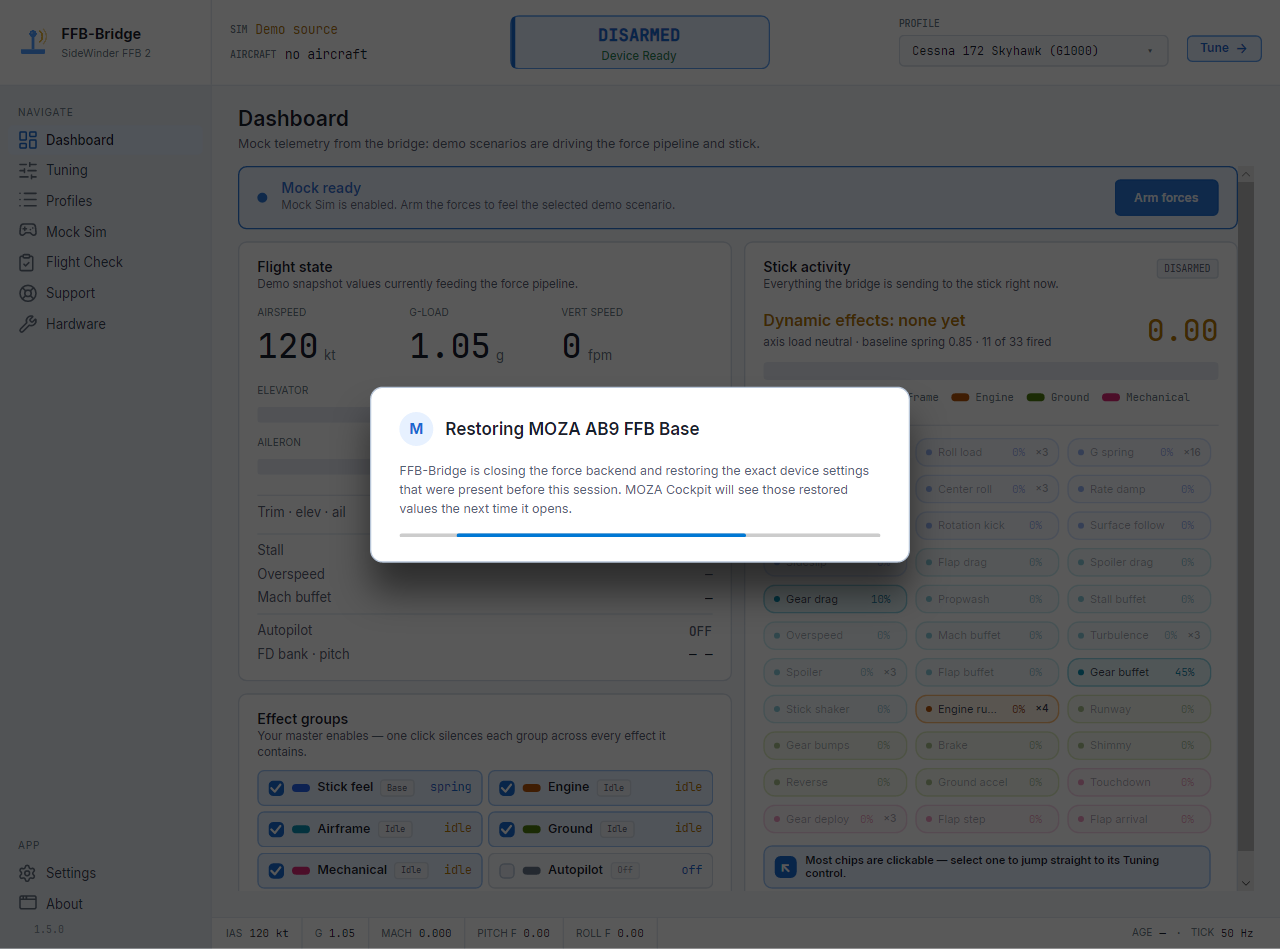Click the Touchdown chip
The width and height of the screenshot is (1280, 949).
[1139, 782]
